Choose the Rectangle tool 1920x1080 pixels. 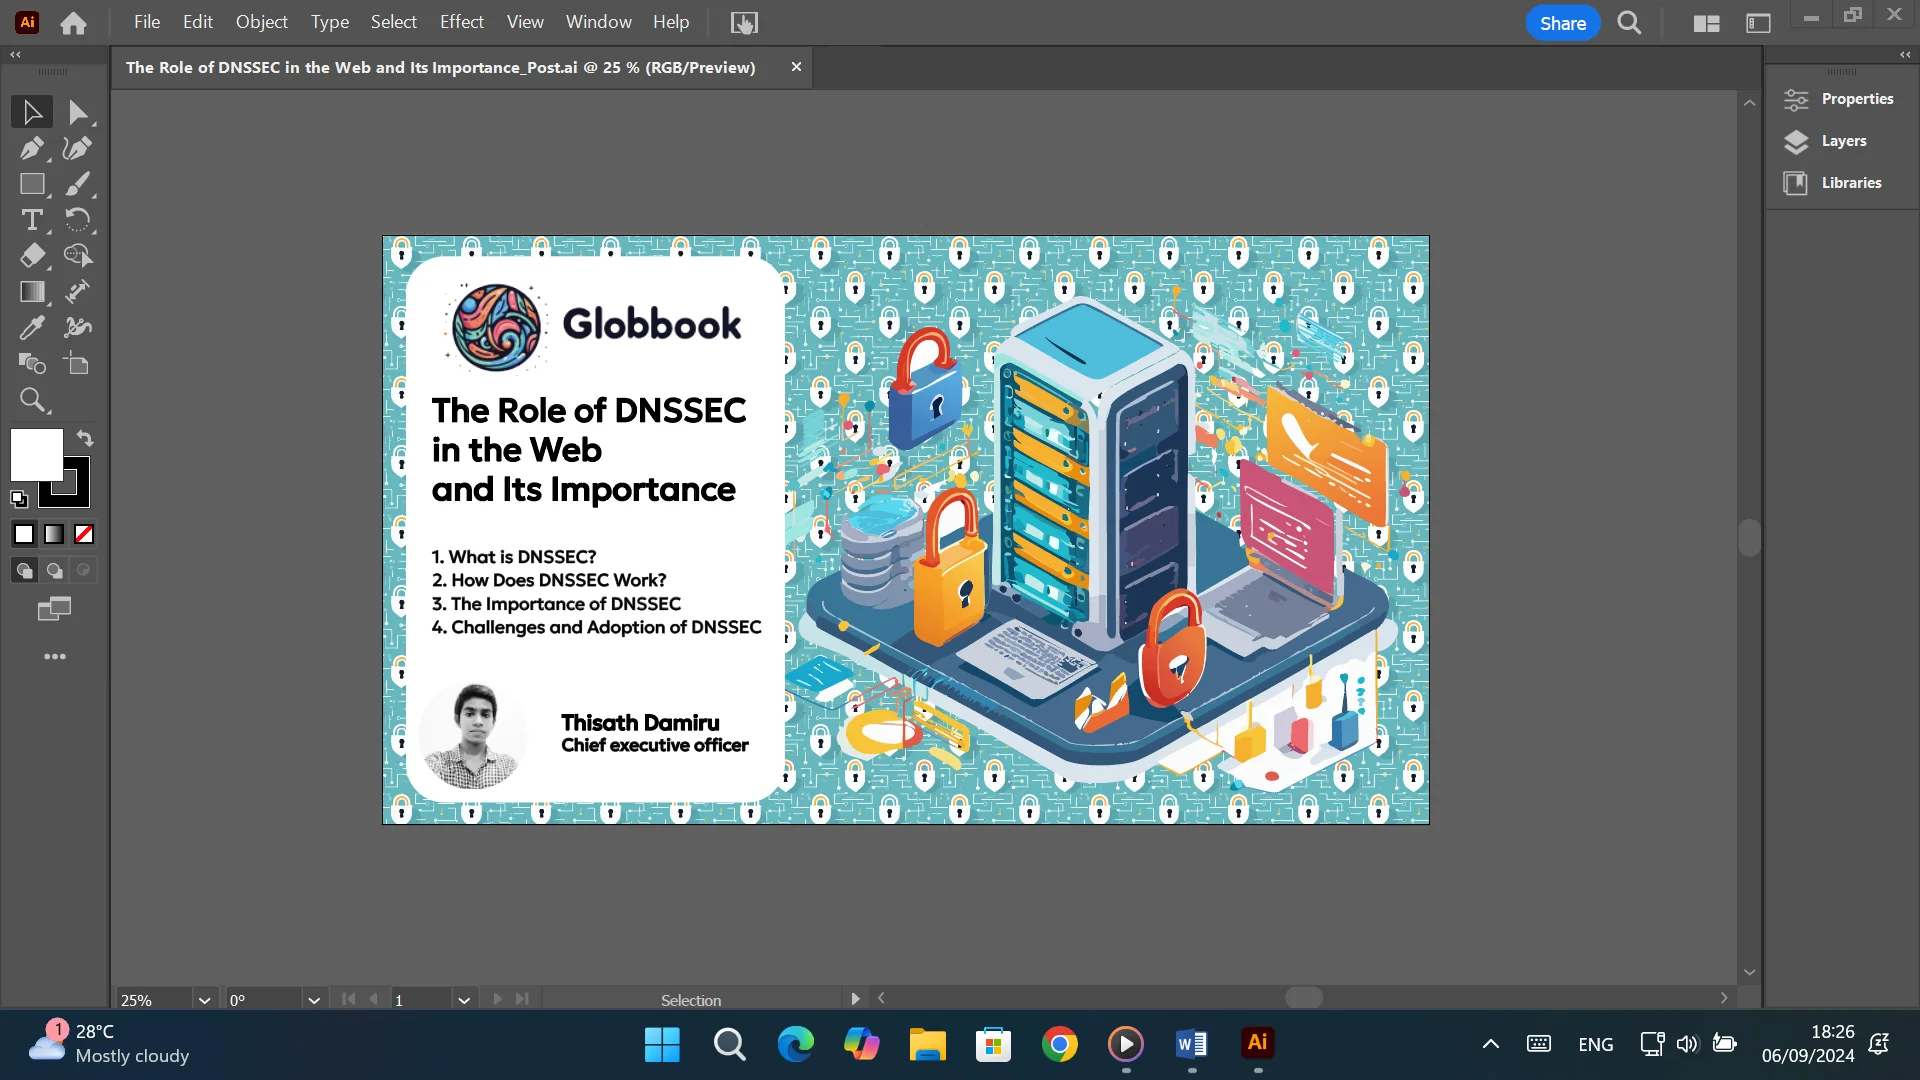click(x=31, y=184)
